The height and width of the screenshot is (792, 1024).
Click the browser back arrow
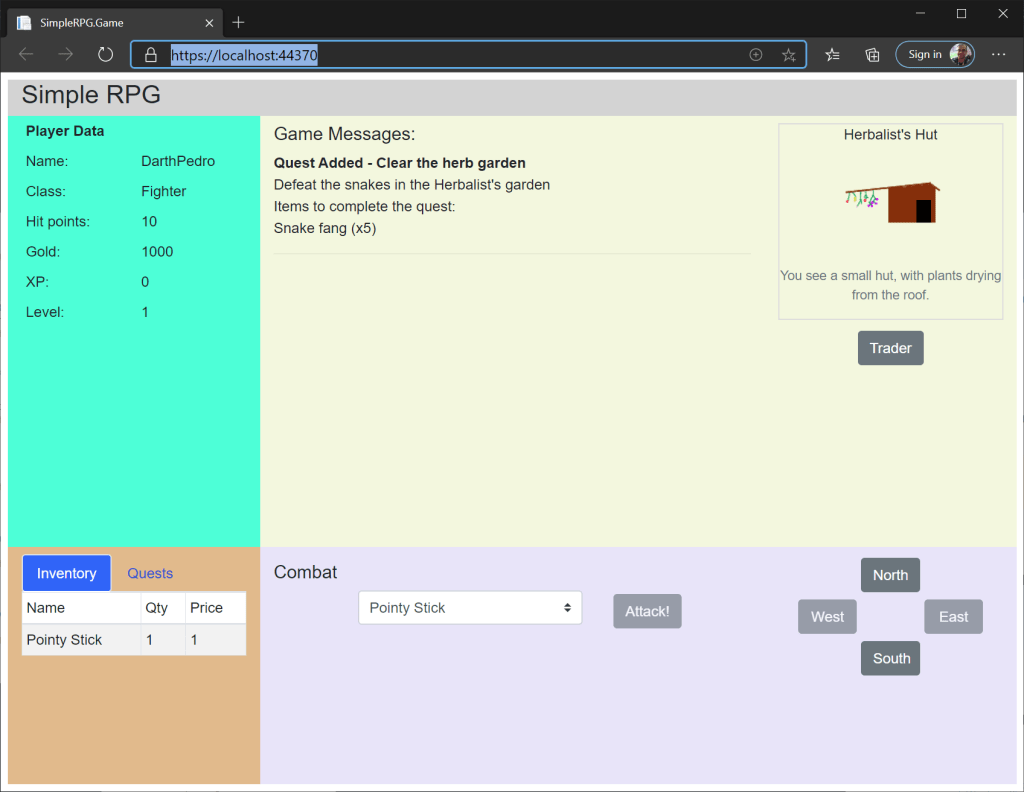tap(26, 55)
